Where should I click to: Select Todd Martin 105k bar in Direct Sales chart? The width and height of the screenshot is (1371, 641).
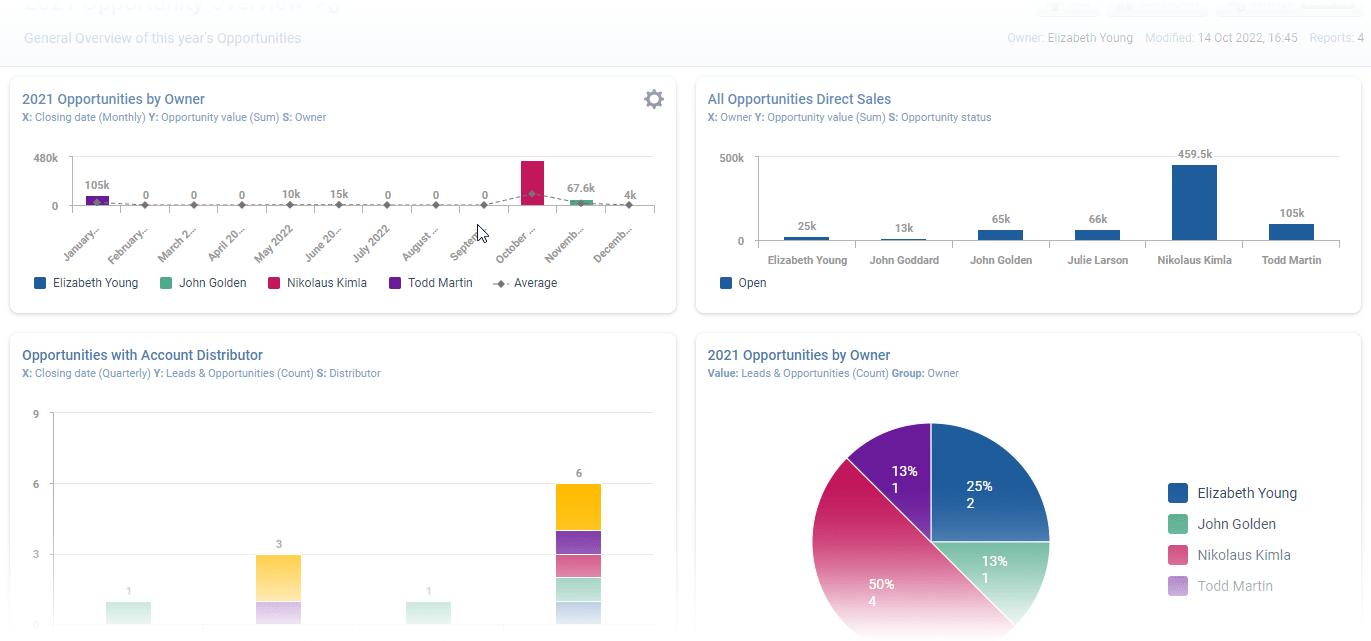(x=1291, y=231)
